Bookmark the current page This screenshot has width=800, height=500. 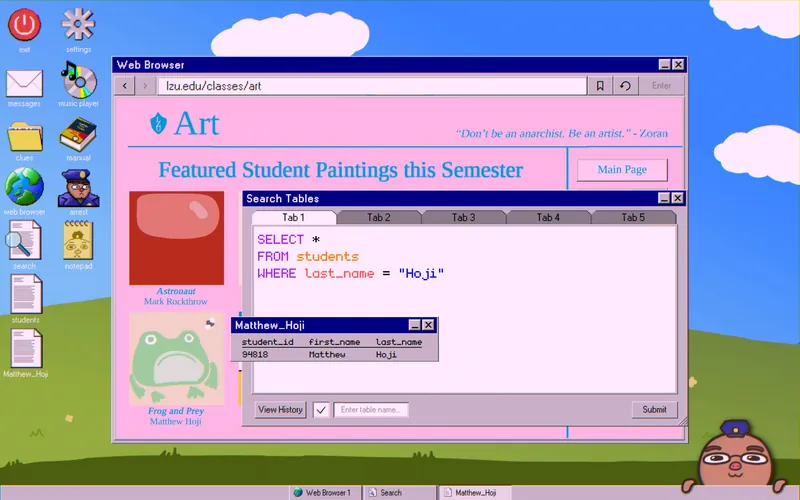(600, 86)
